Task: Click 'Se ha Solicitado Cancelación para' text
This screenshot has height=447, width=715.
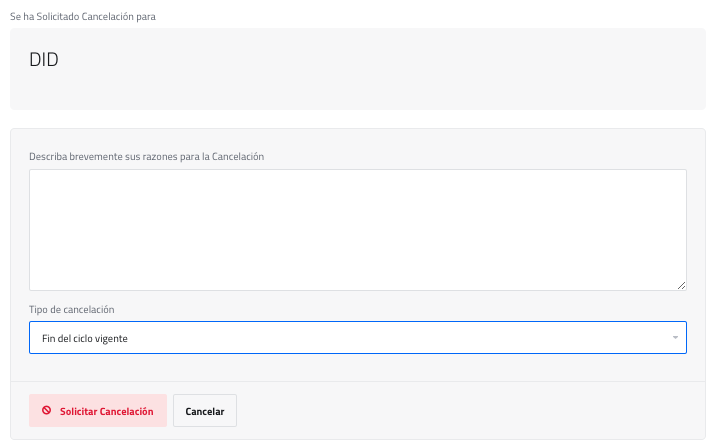Action: 82,17
